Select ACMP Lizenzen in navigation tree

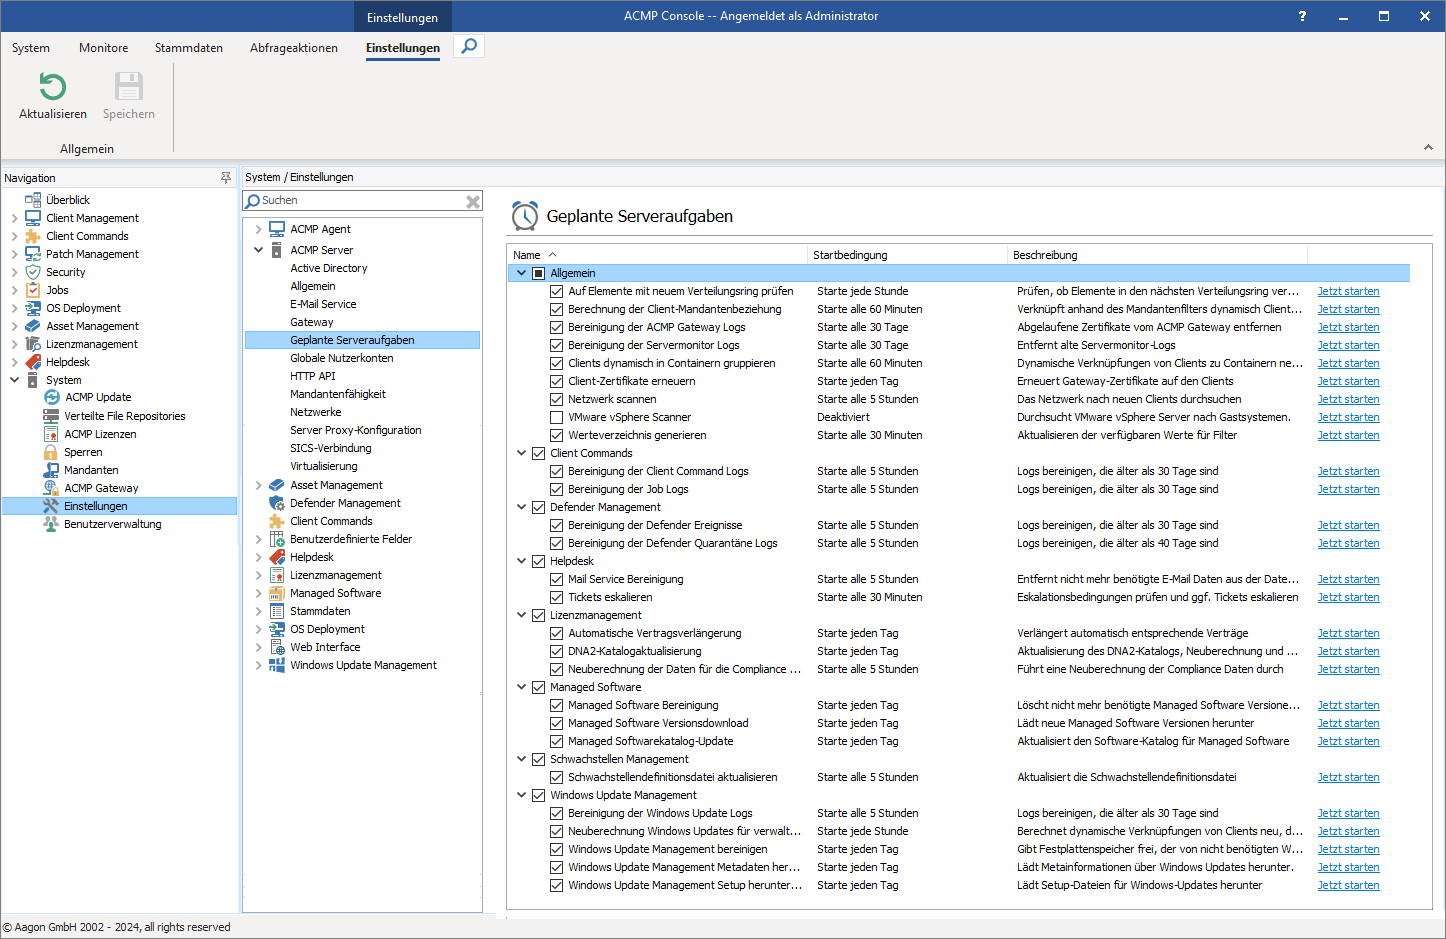click(x=100, y=434)
